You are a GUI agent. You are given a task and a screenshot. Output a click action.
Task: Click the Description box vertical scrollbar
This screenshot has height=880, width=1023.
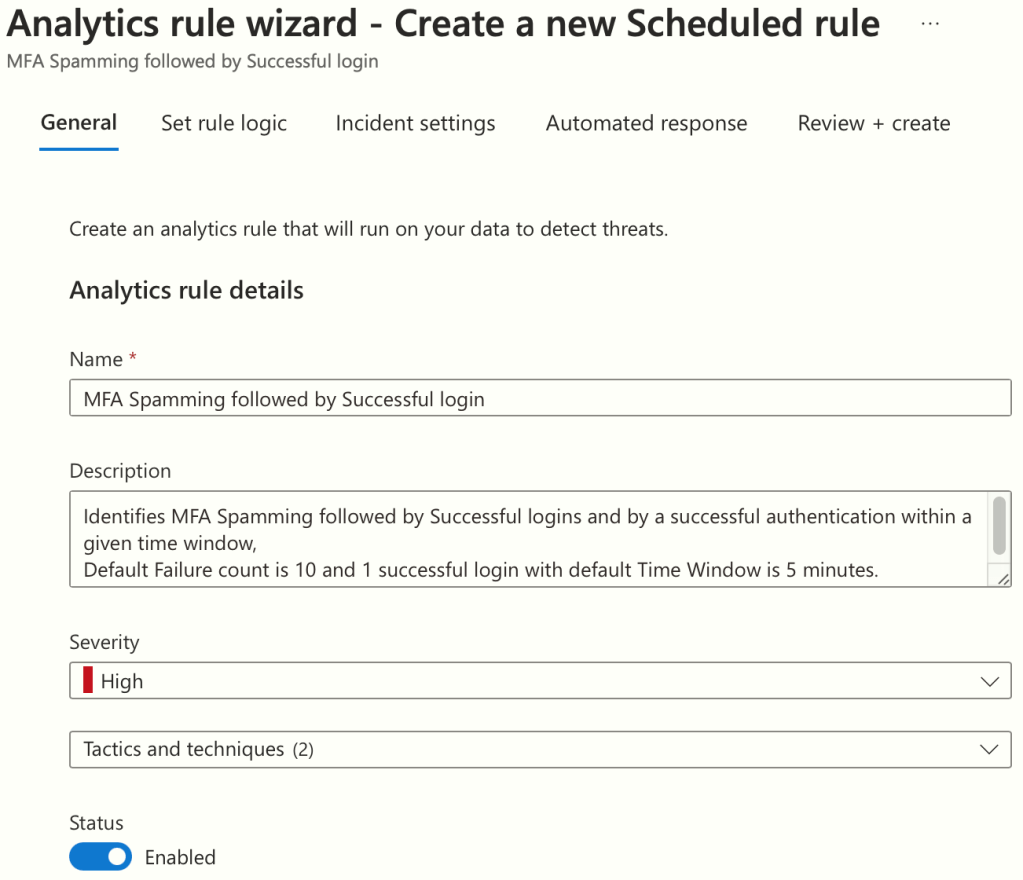tap(998, 524)
